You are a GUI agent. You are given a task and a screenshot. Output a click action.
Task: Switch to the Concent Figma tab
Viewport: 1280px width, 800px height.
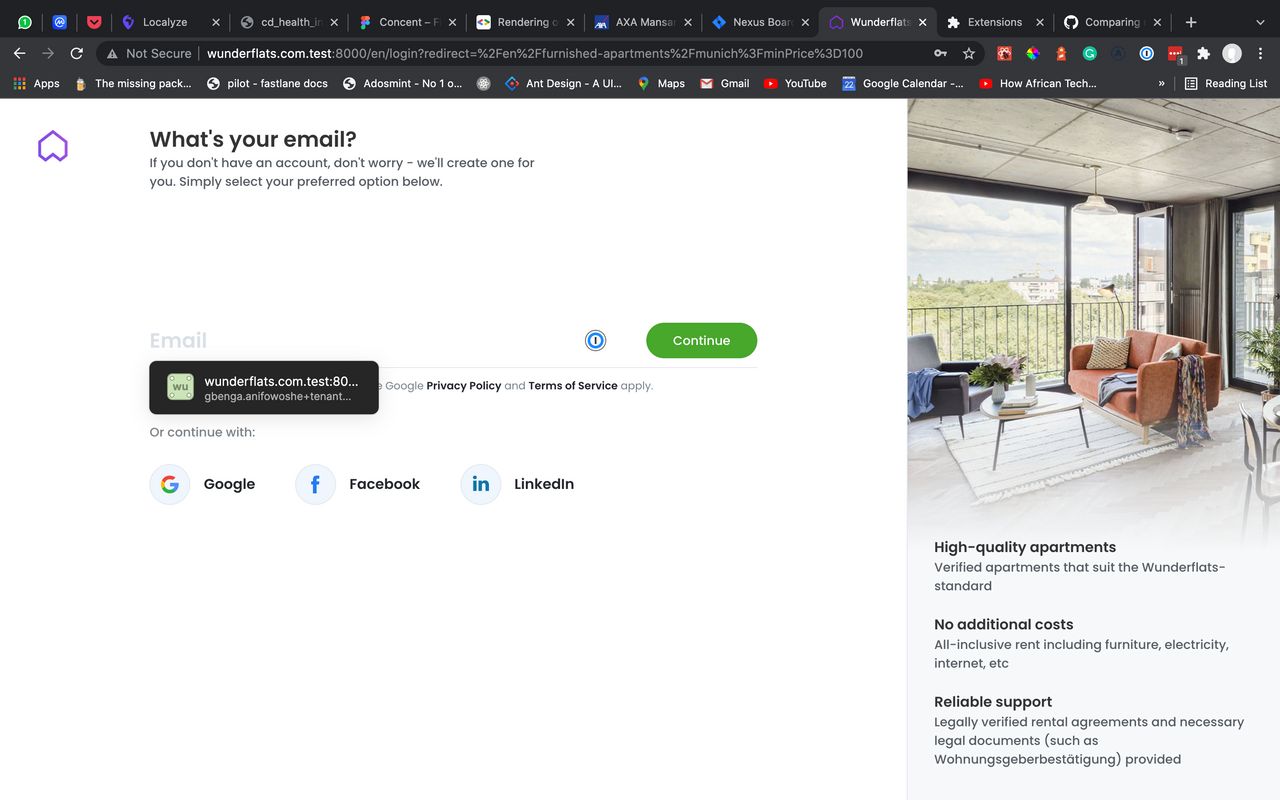[407, 22]
